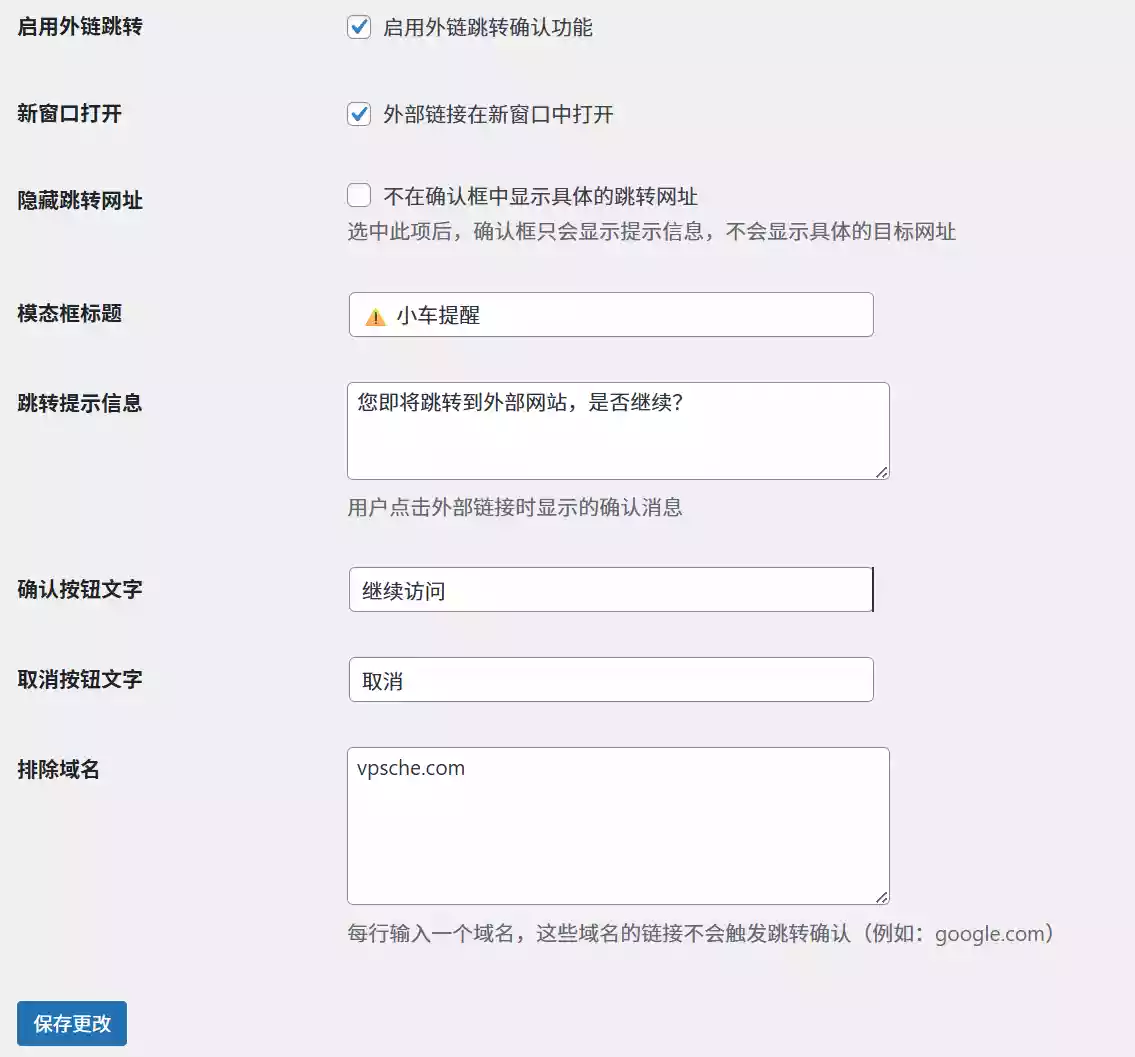Click the warning triangle in the modal title field
Viewport: 1135px width, 1057px height.
point(375,314)
